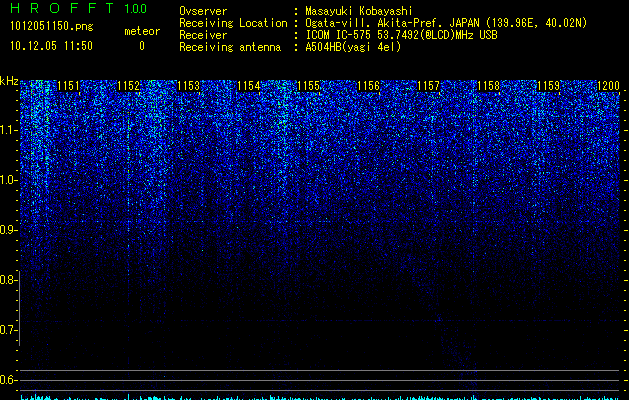
Task: Click the meteor label
Action: 142,31
